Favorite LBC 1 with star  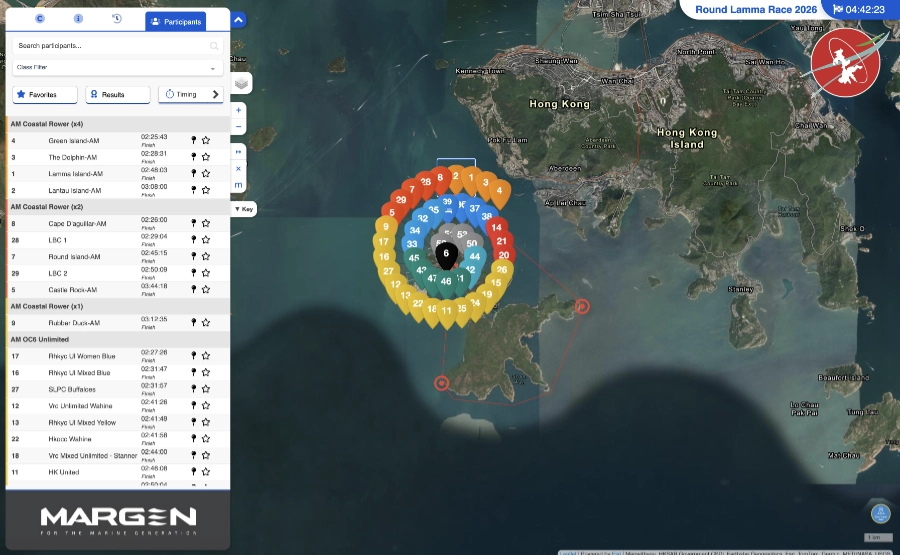[x=206, y=240]
